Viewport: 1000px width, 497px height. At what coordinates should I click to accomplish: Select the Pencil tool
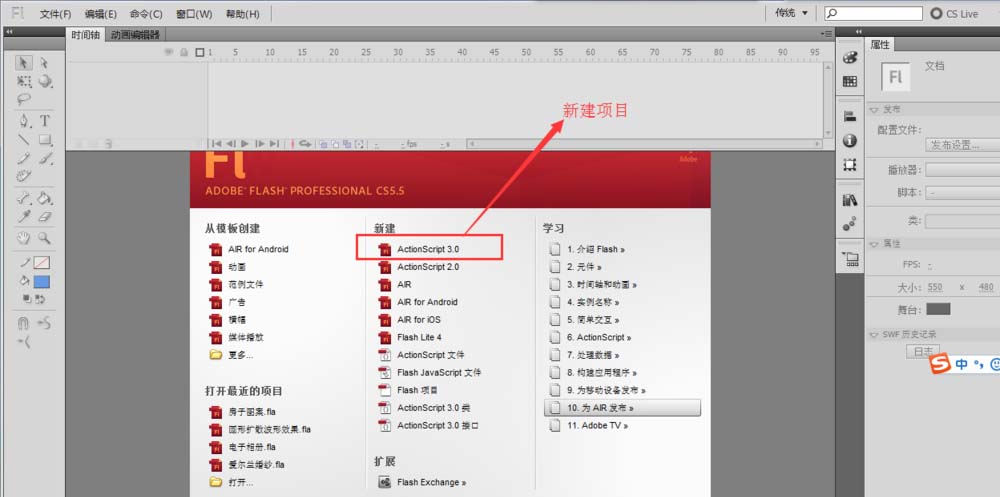click(x=24, y=158)
